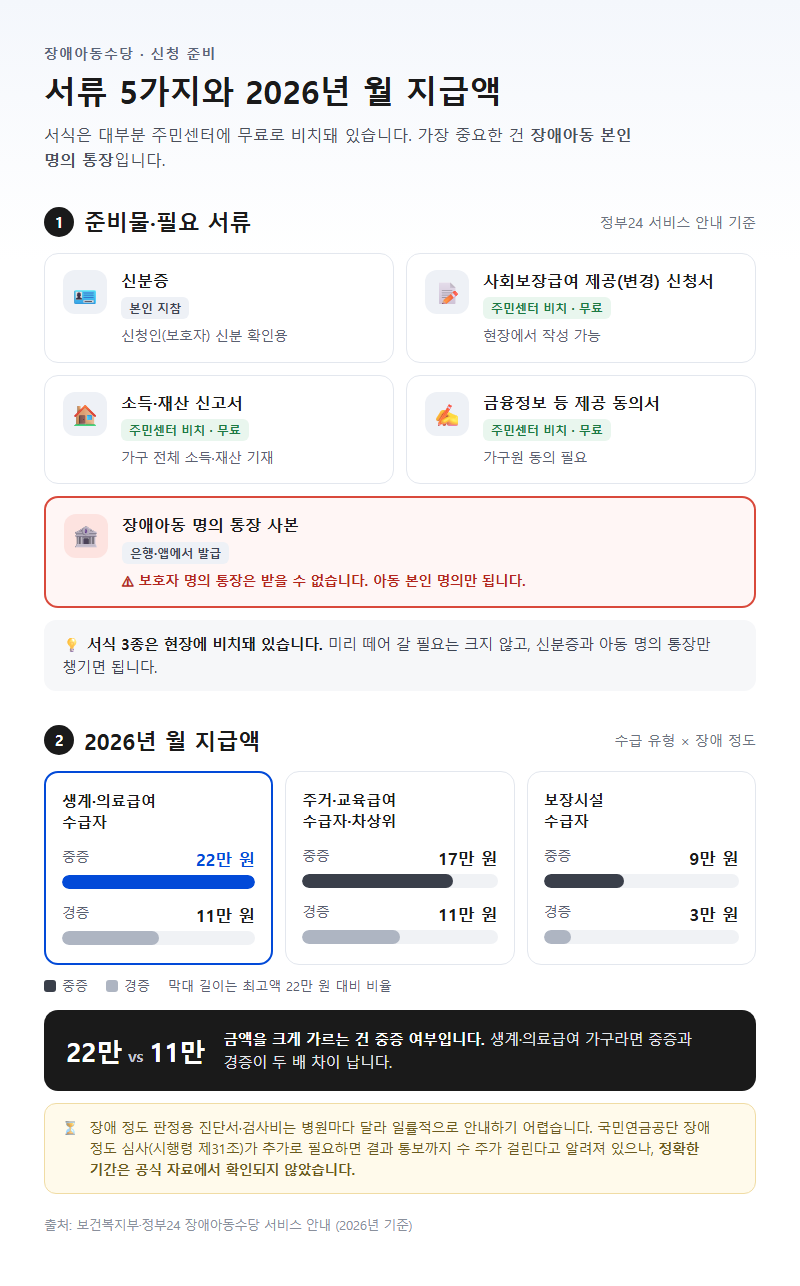Click the warning triangle in the 보호자 명의 notice
The image size is (800, 1286).
click(128, 581)
